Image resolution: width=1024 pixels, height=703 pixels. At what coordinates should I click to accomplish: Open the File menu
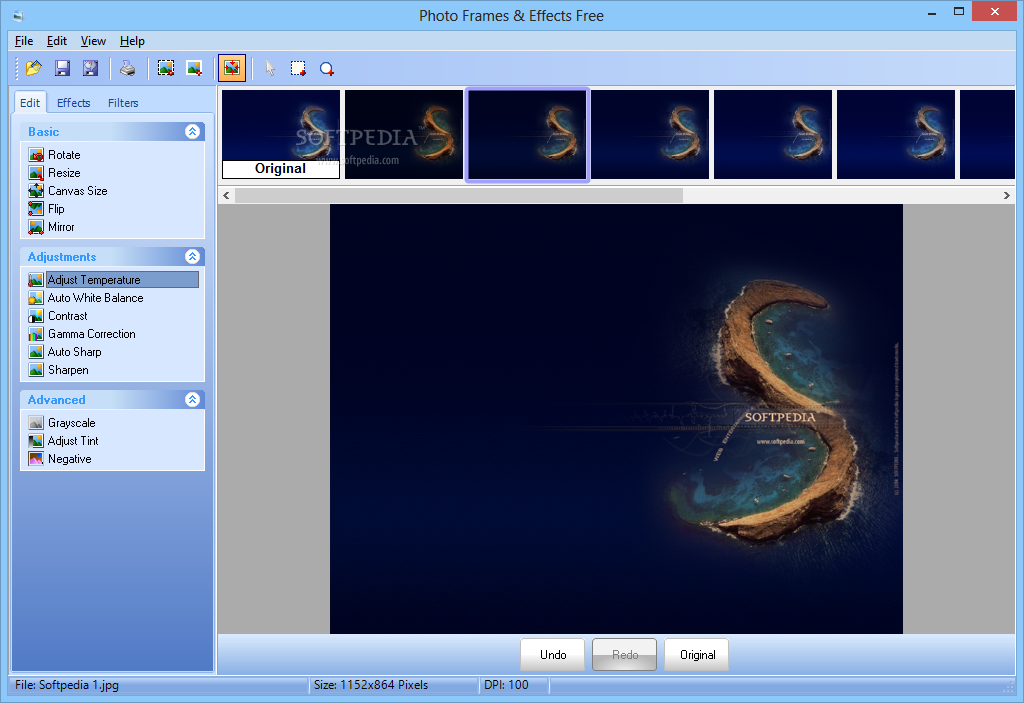(24, 41)
